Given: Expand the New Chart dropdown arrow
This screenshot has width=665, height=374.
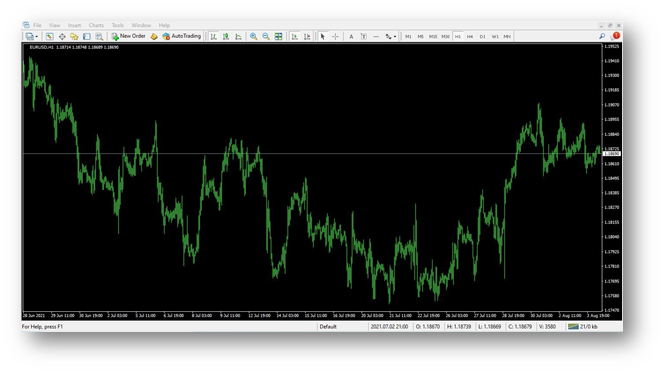Looking at the screenshot, I should tap(36, 36).
